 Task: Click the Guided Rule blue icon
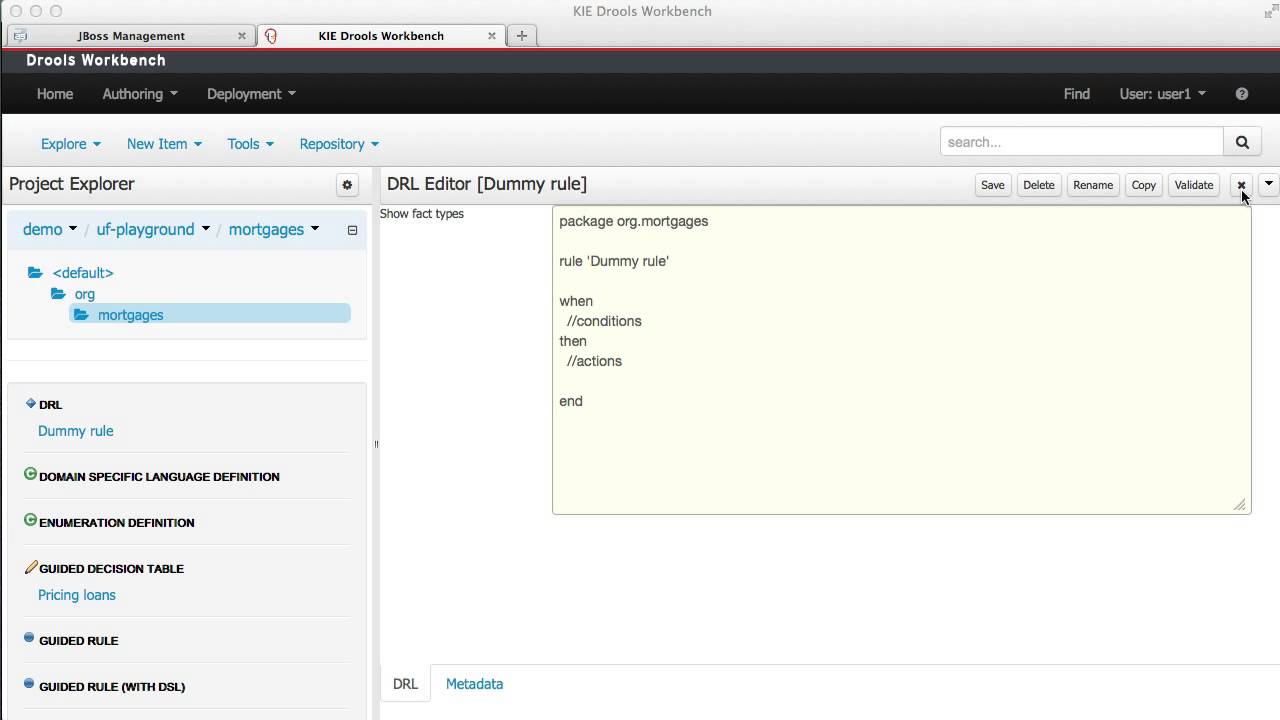pyautogui.click(x=29, y=638)
